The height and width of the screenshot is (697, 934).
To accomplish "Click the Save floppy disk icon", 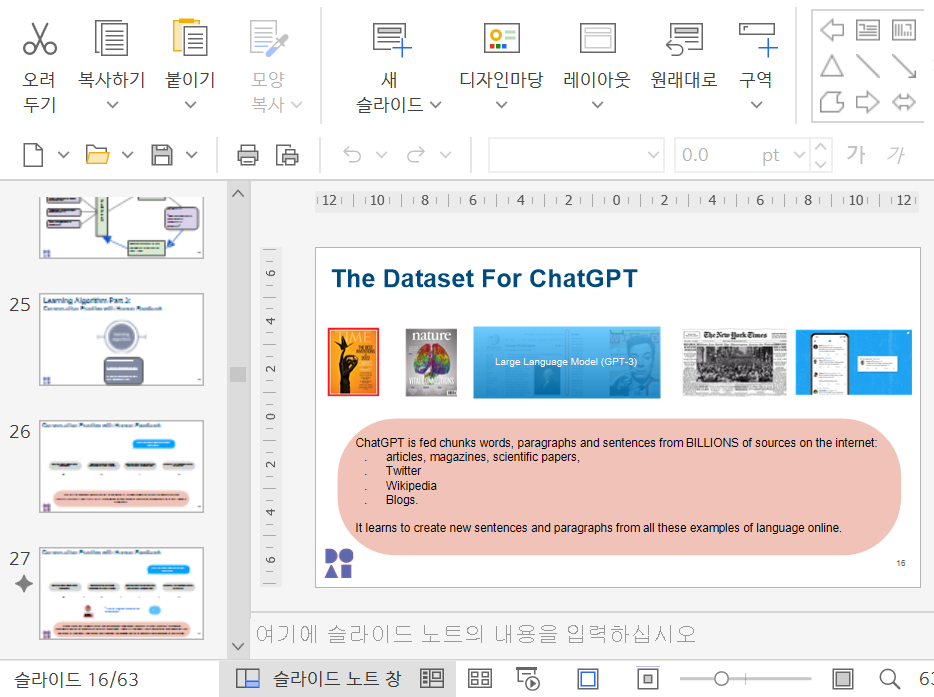I will [x=162, y=155].
